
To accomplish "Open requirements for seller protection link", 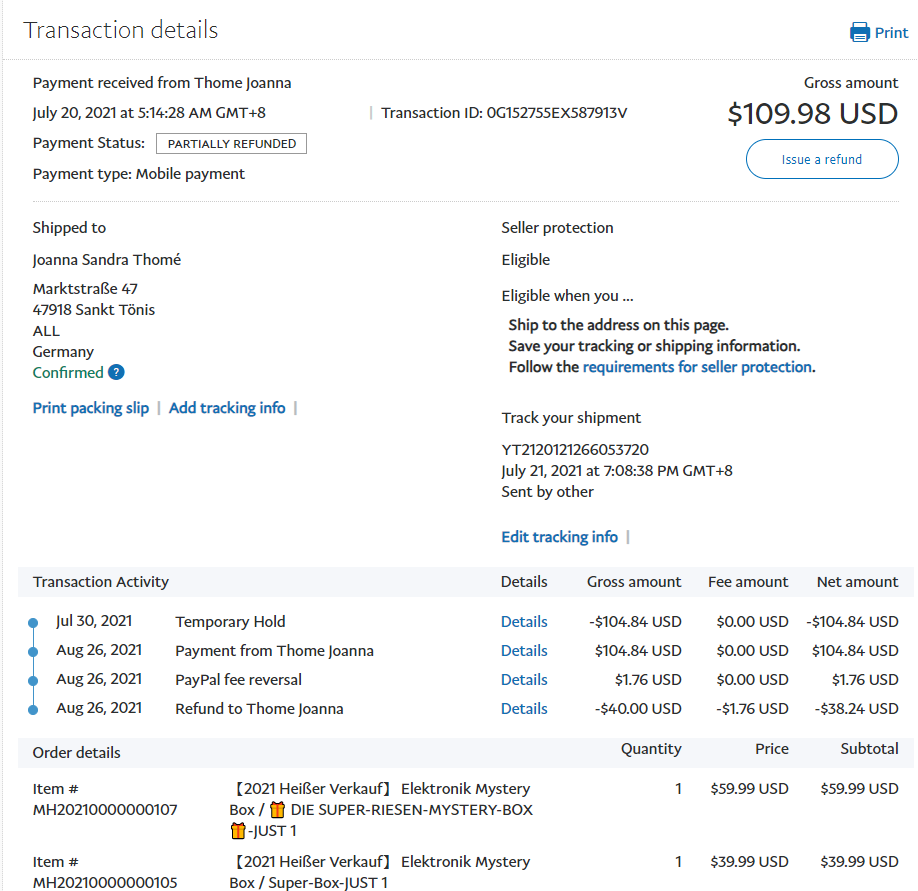I will tap(697, 367).
